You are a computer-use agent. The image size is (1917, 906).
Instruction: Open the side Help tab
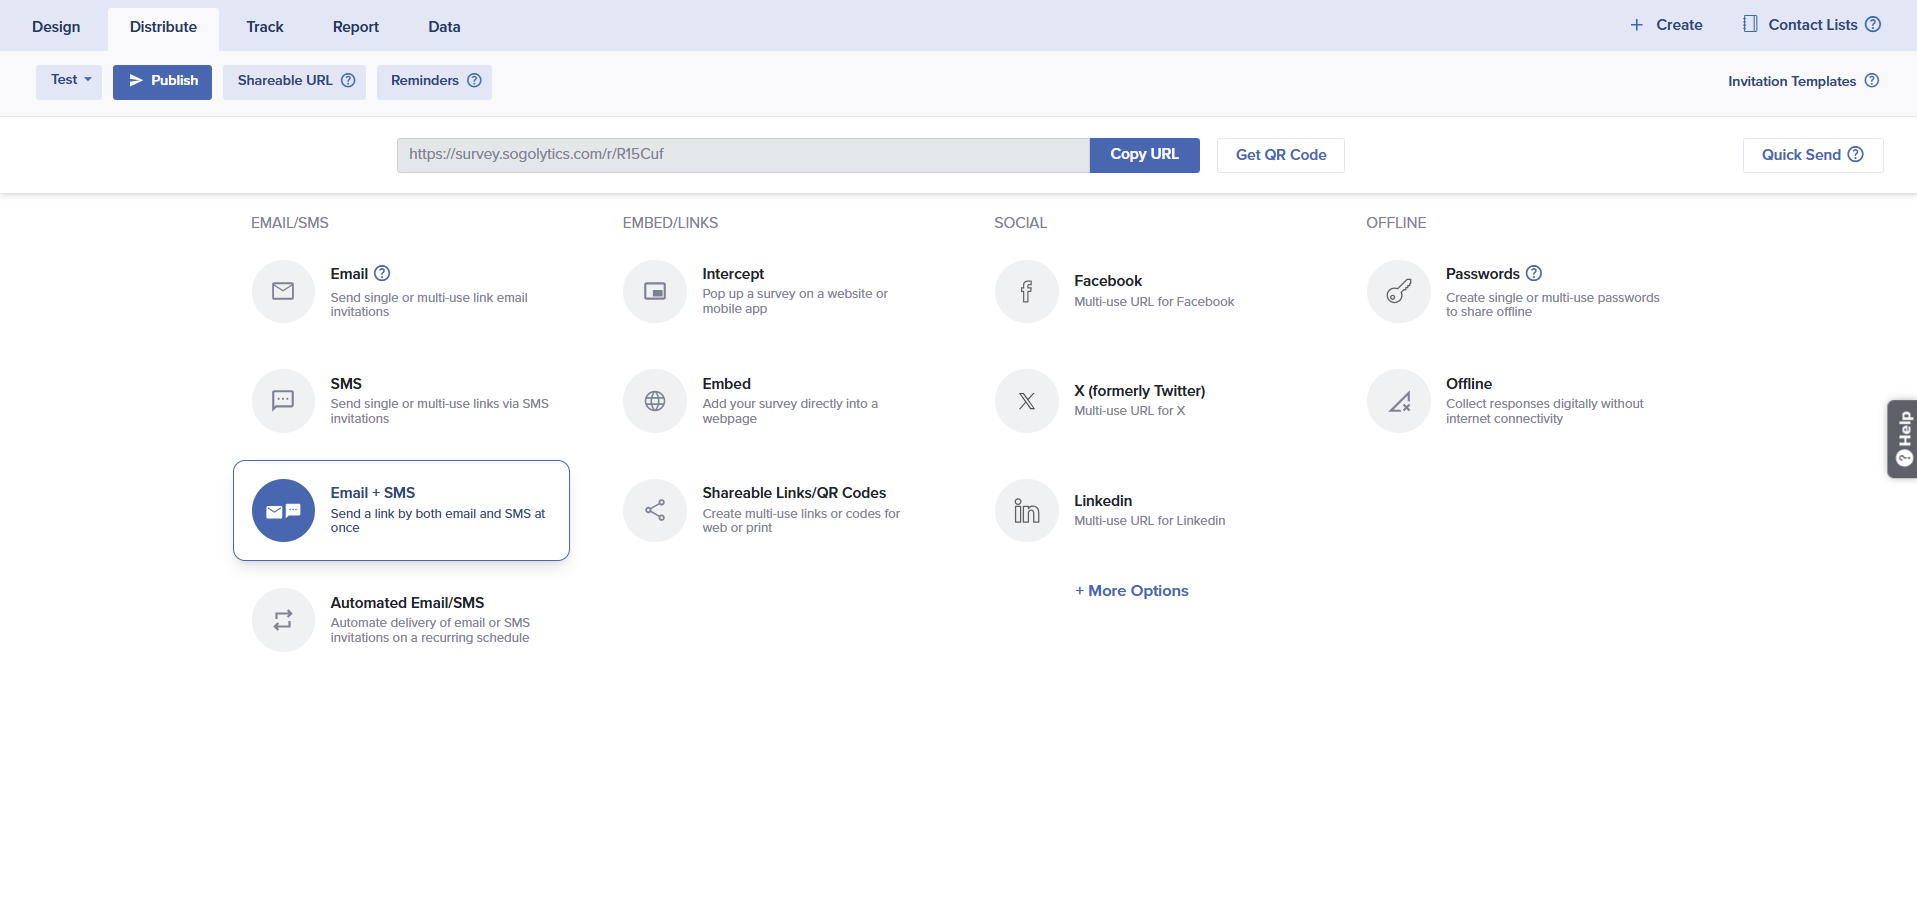click(1903, 439)
